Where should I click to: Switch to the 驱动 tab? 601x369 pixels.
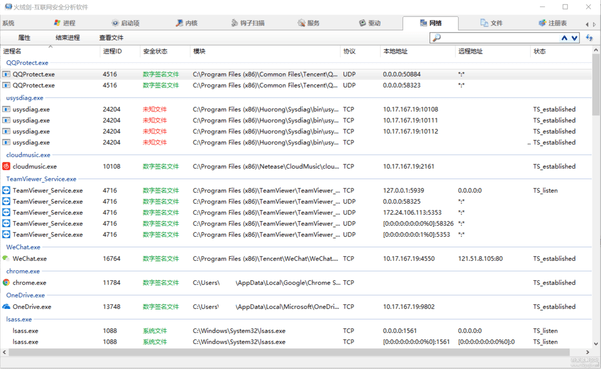tap(370, 23)
